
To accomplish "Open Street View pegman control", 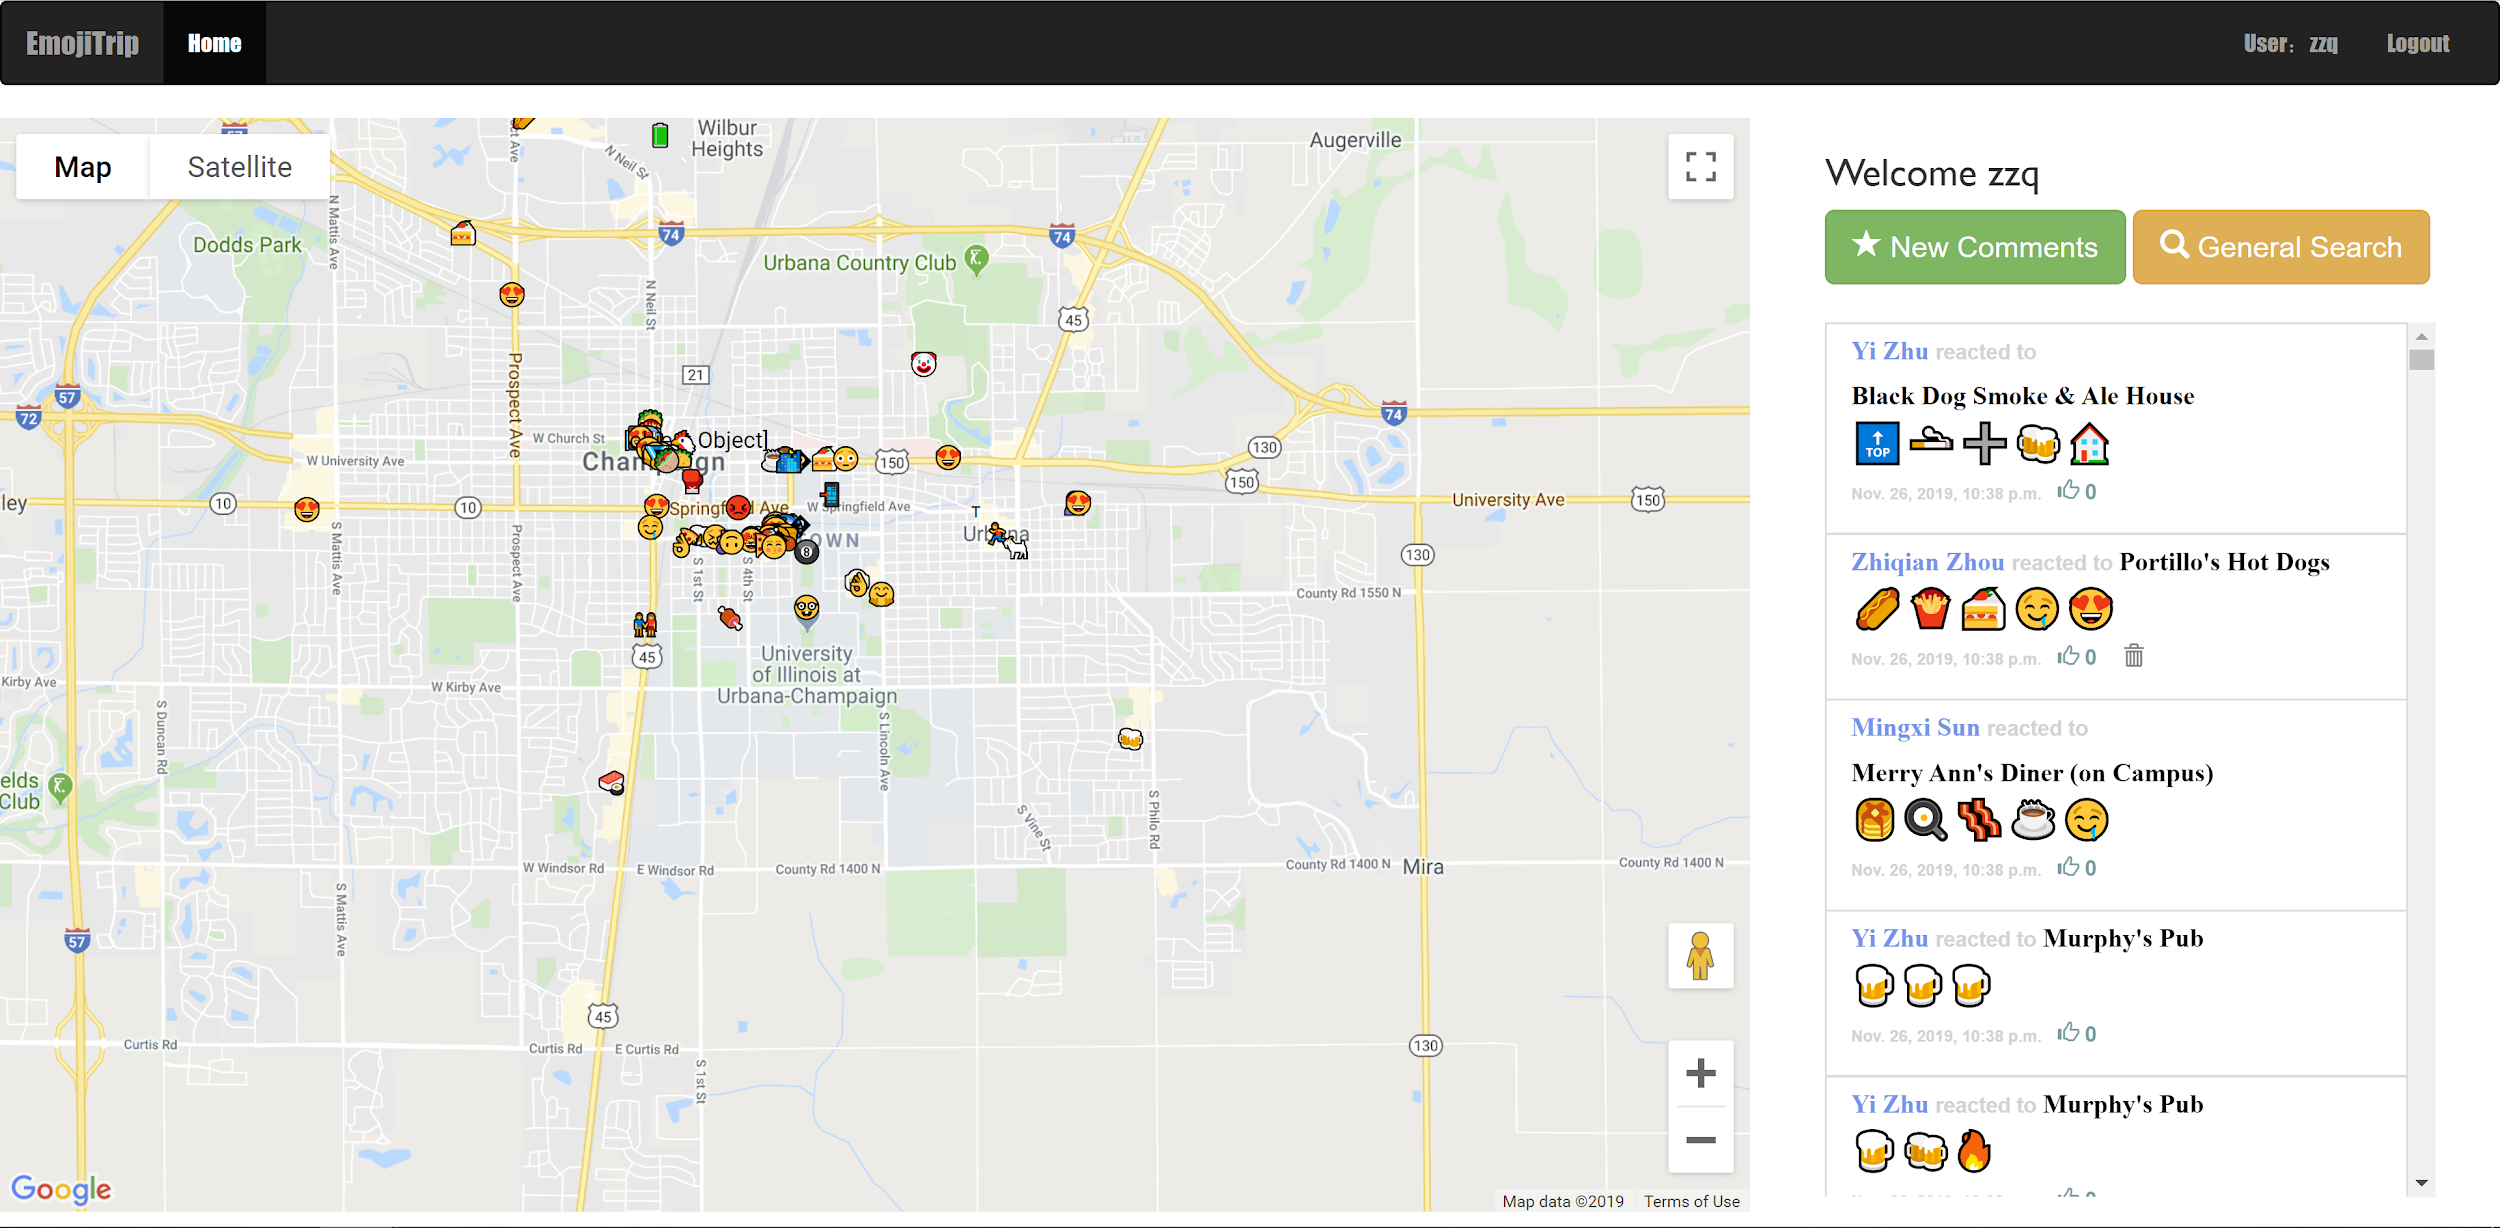I will [x=1700, y=956].
